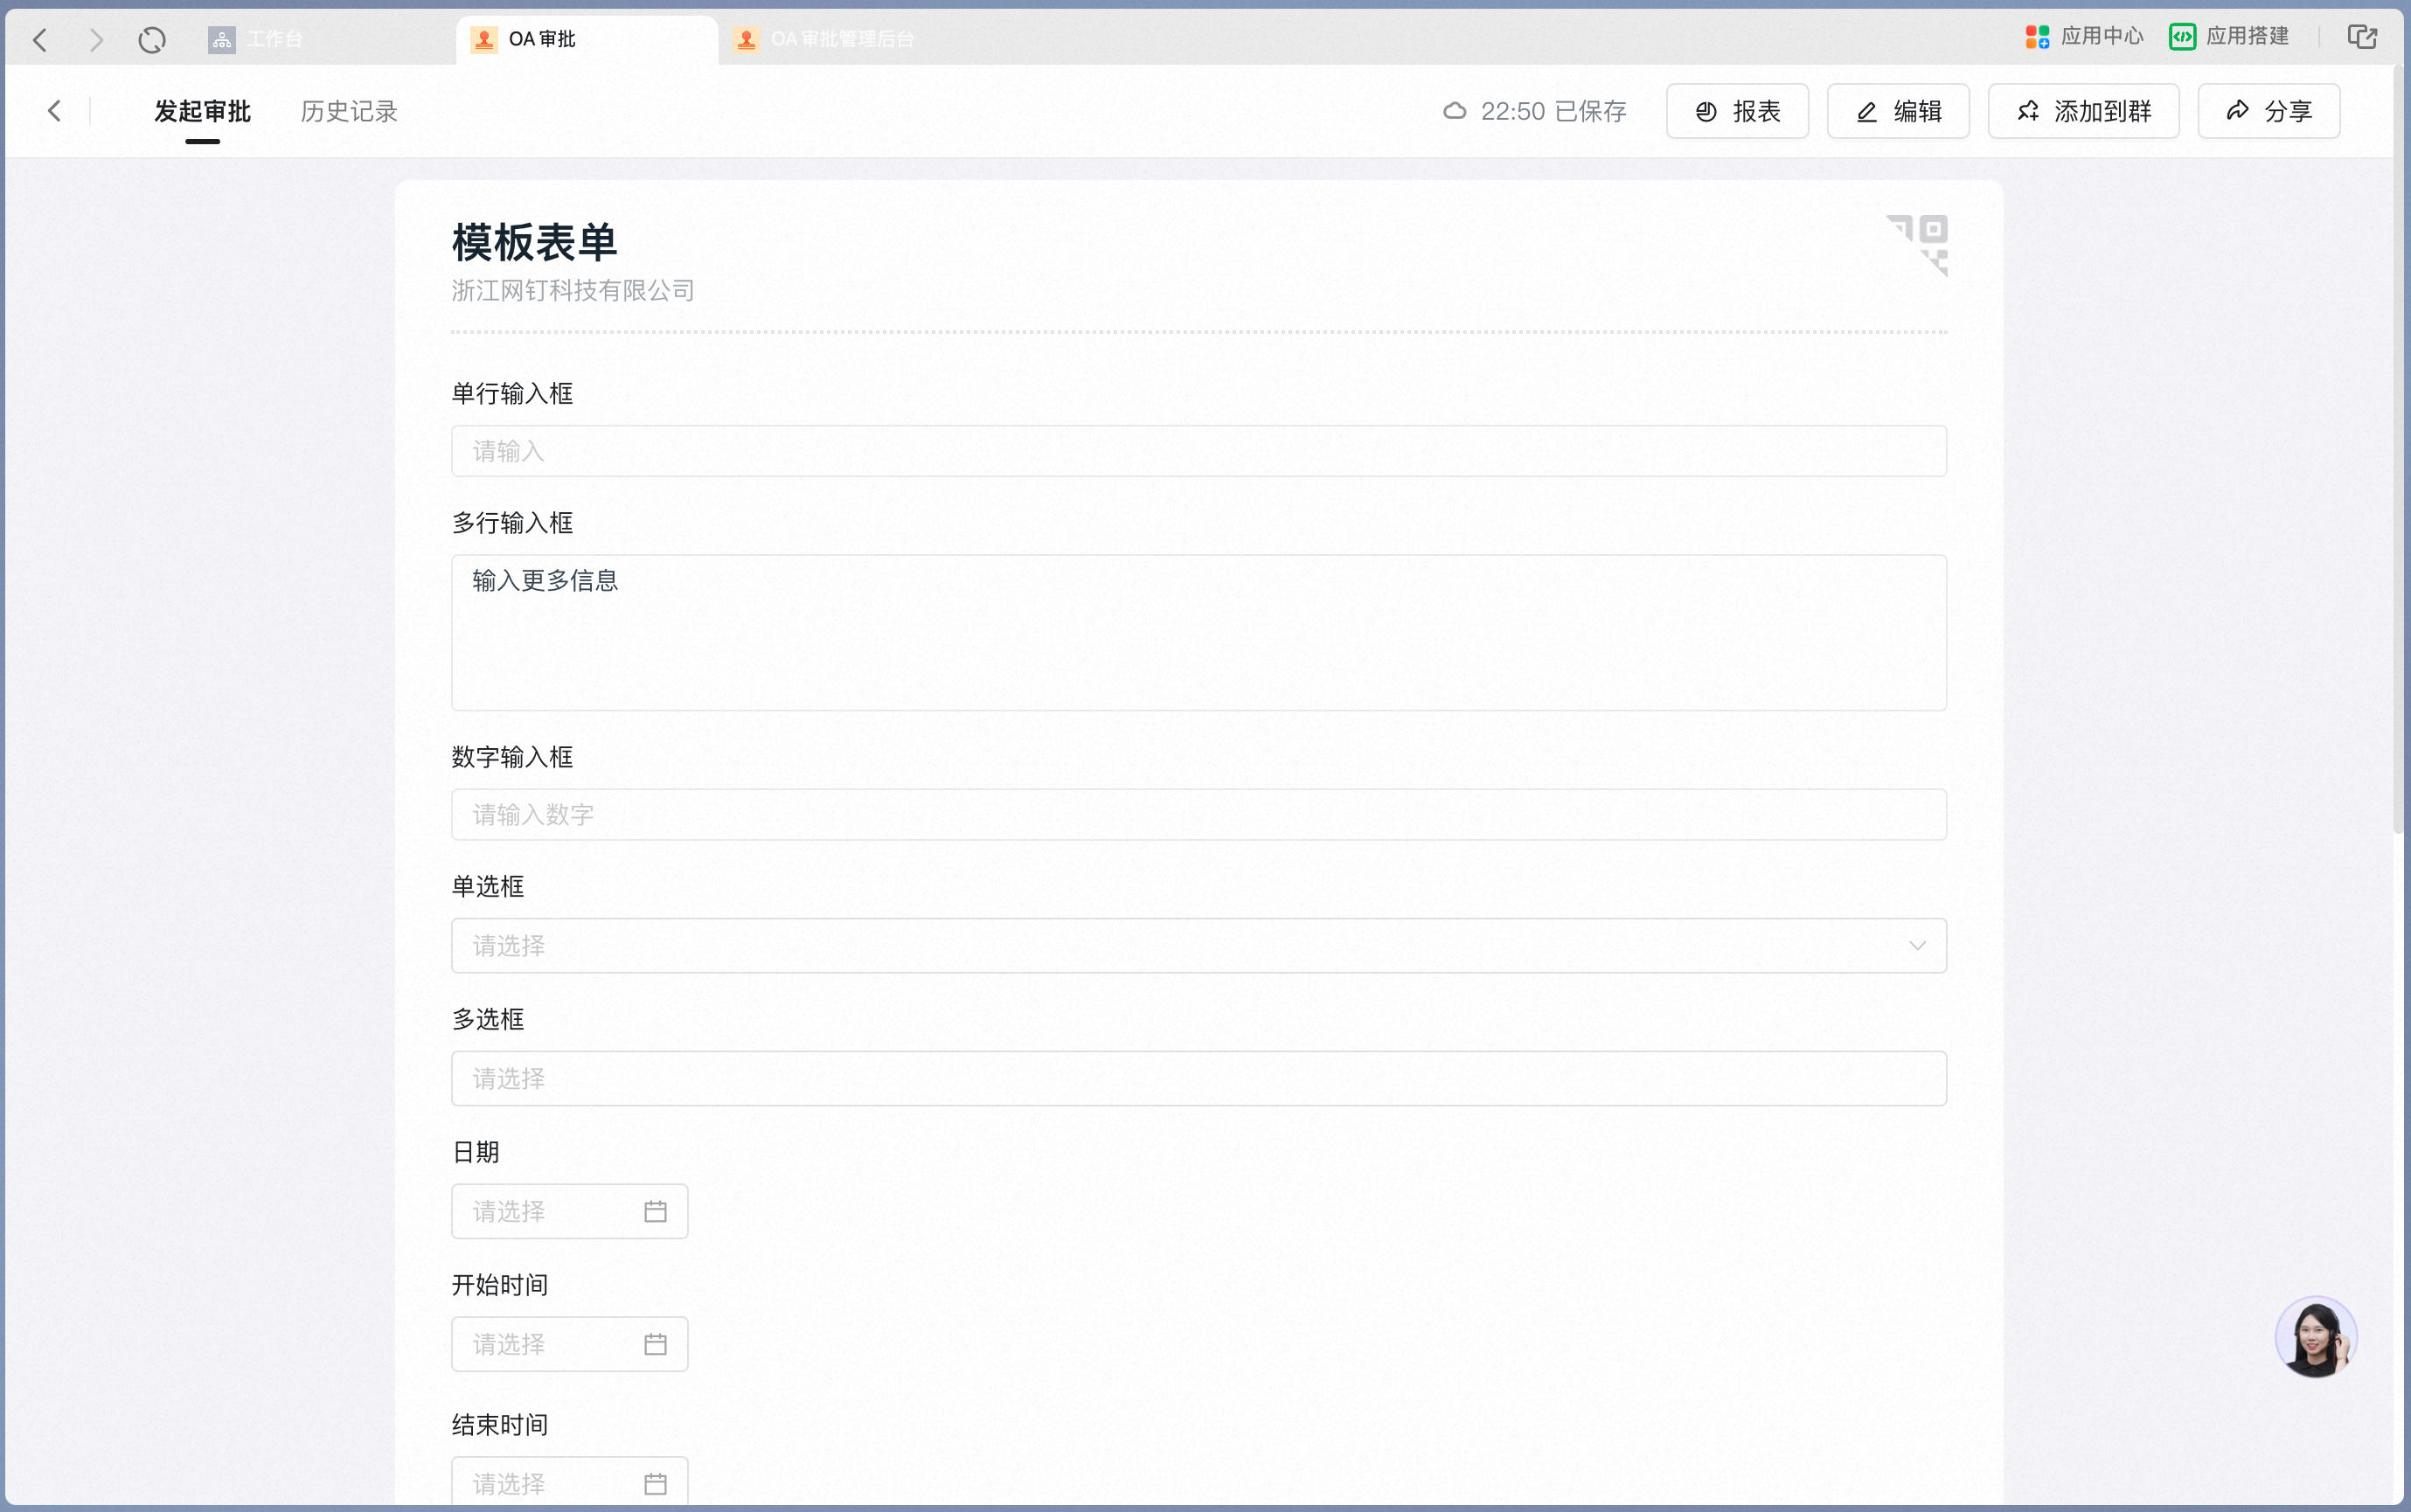
Task: Click the 分享 button
Action: point(2268,111)
